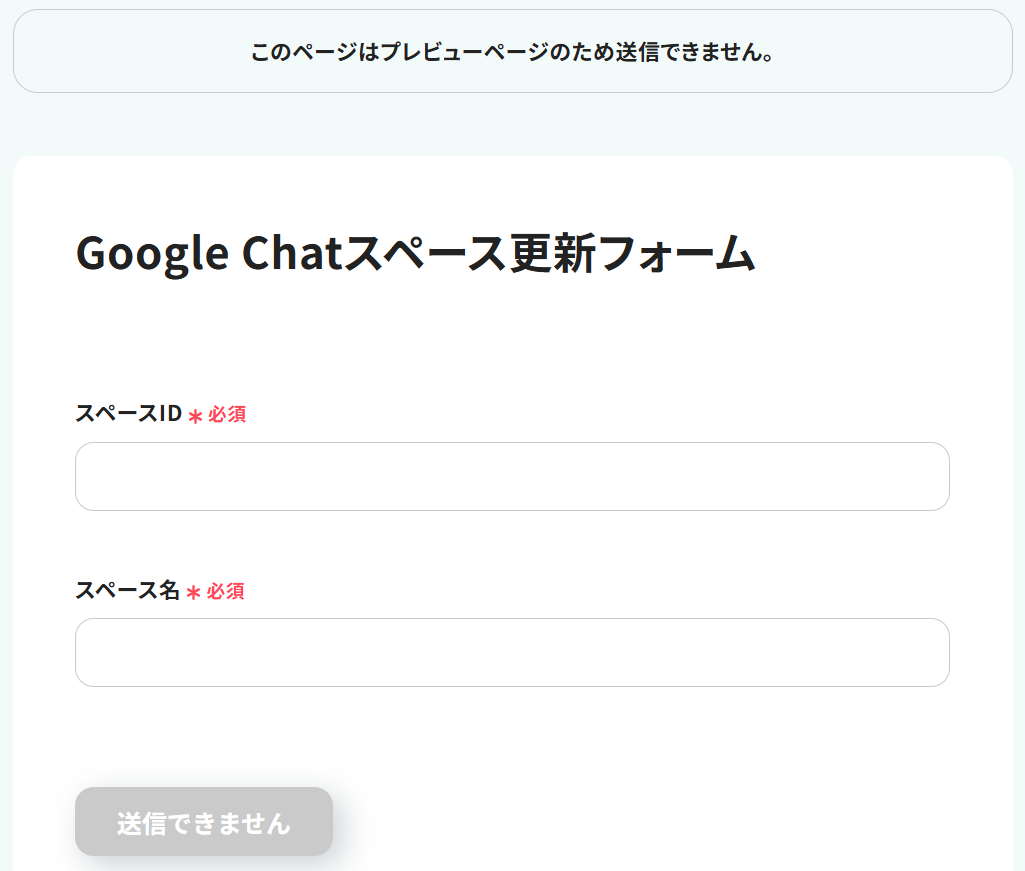Viewport: 1025px width, 871px height.
Task: Click the word "Google" in the form title
Action: click(x=152, y=254)
